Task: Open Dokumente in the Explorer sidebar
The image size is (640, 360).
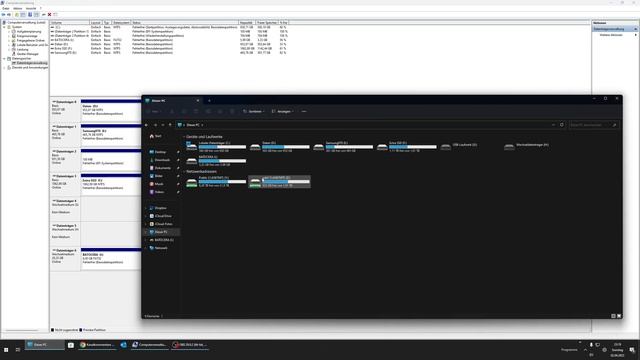Action: point(160,168)
